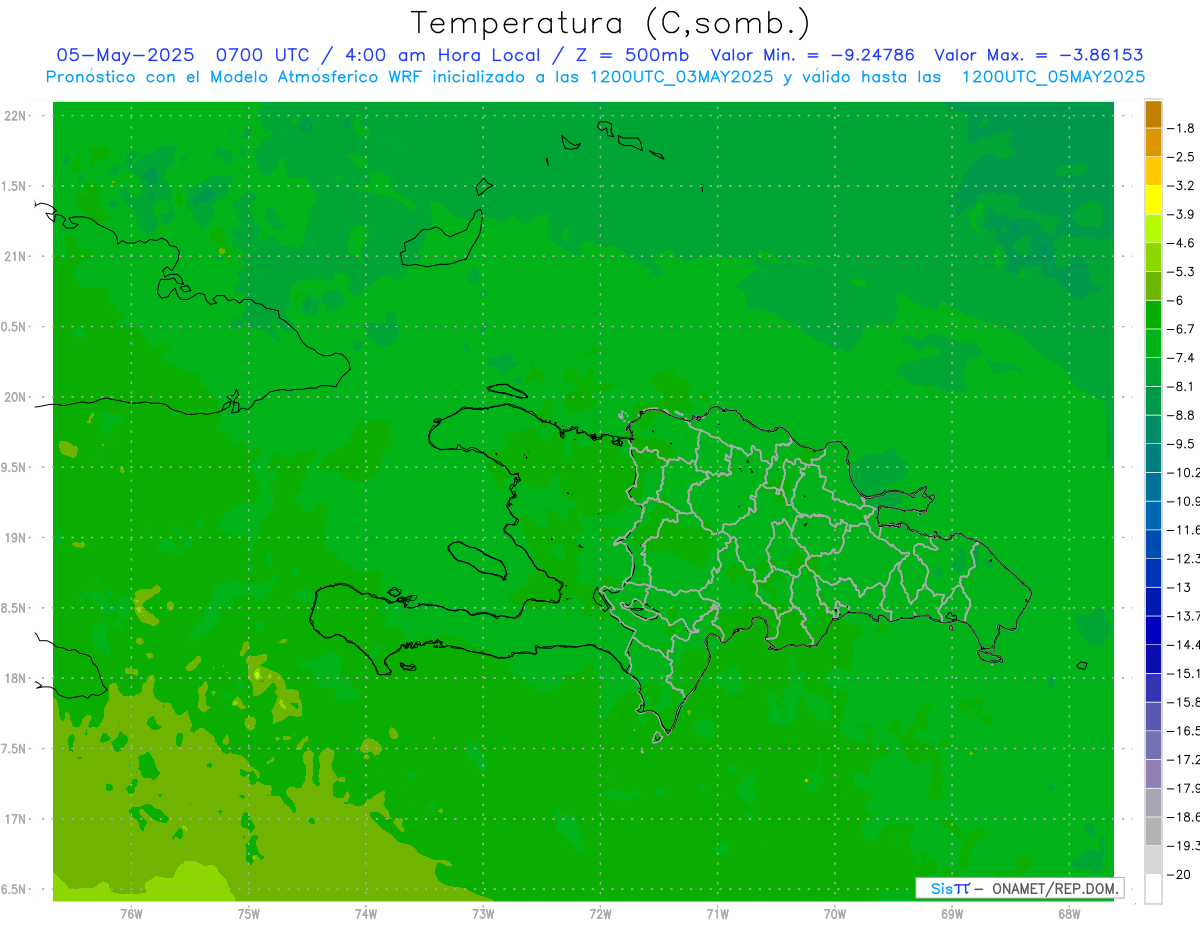The image size is (1200, 927).
Task: Click the '-20' colorbar value
Action: pos(1179,874)
